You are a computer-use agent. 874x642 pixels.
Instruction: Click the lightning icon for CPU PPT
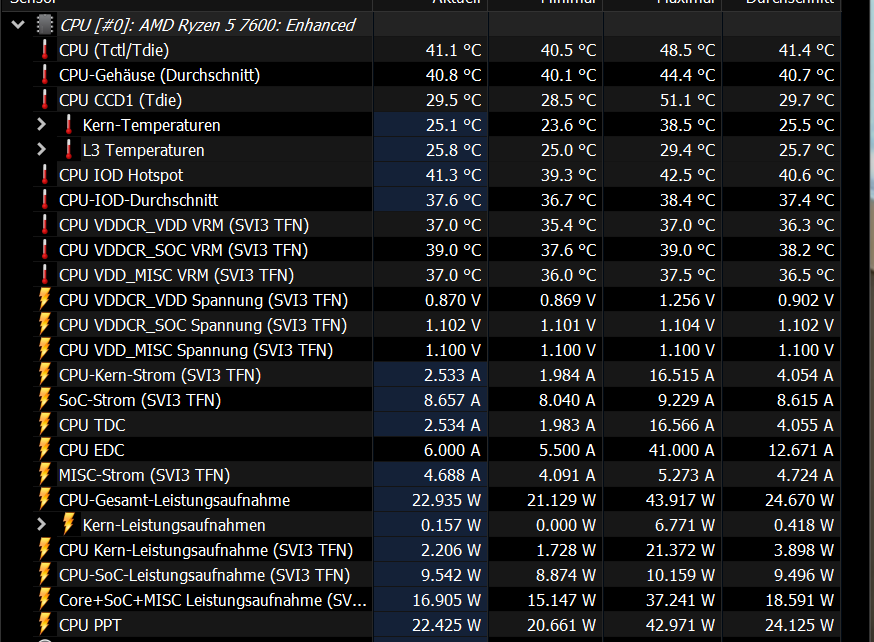click(45, 625)
